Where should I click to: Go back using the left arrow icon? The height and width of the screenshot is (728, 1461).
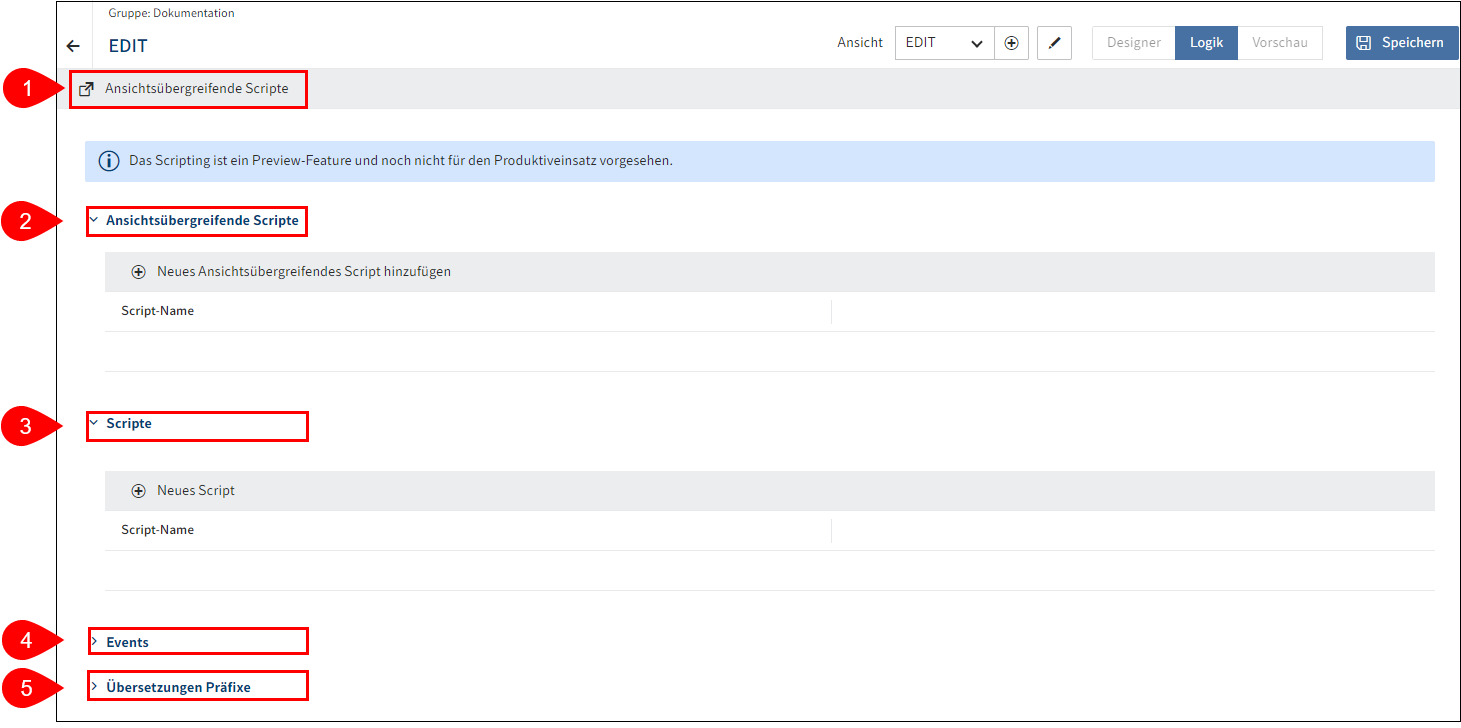click(x=73, y=46)
